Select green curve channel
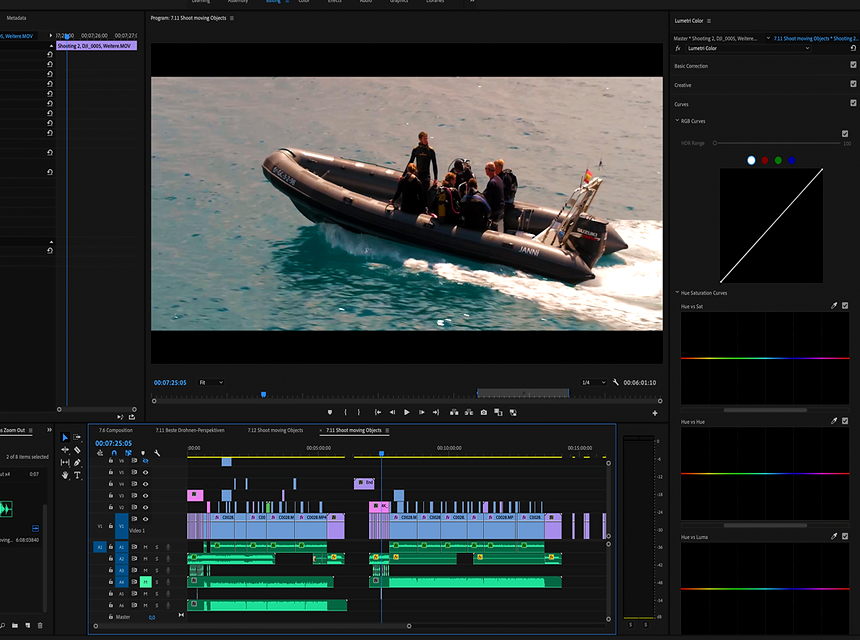860x640 pixels. coord(778,160)
